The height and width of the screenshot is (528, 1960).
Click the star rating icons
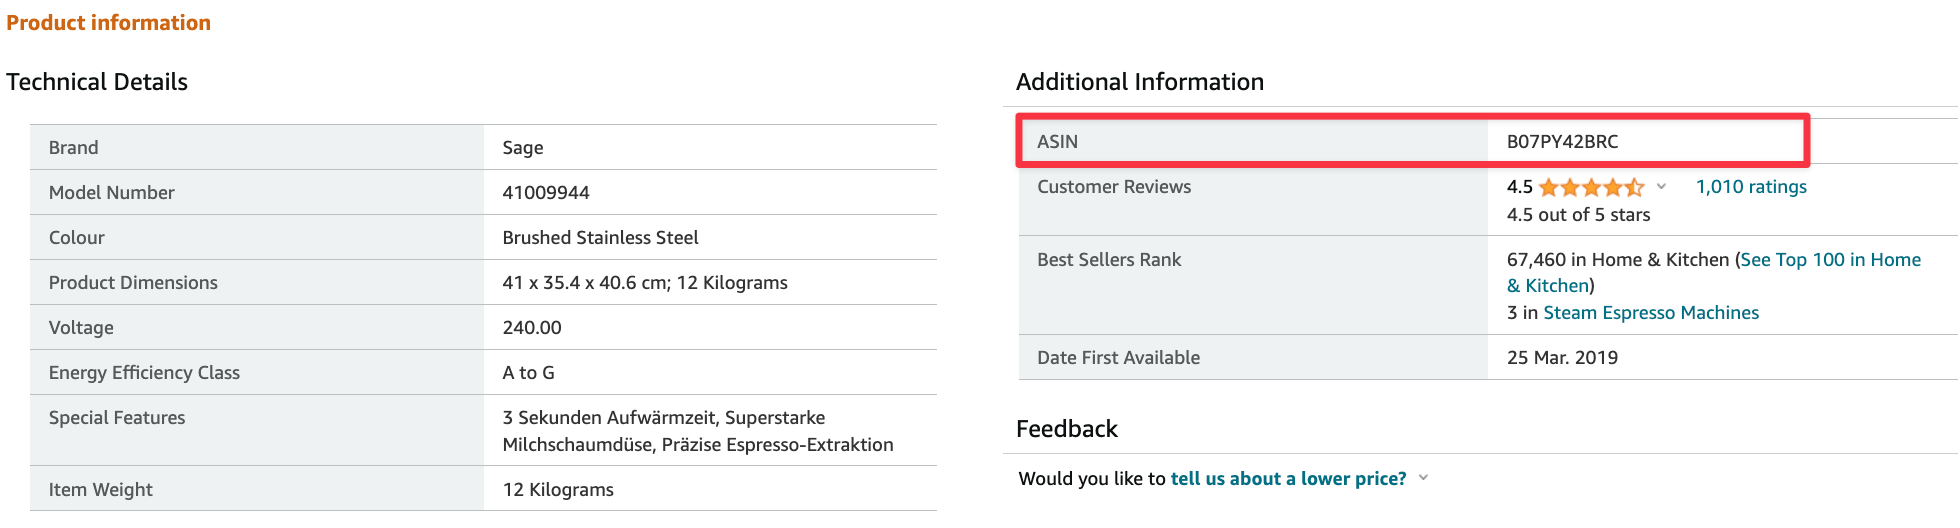(x=1590, y=187)
